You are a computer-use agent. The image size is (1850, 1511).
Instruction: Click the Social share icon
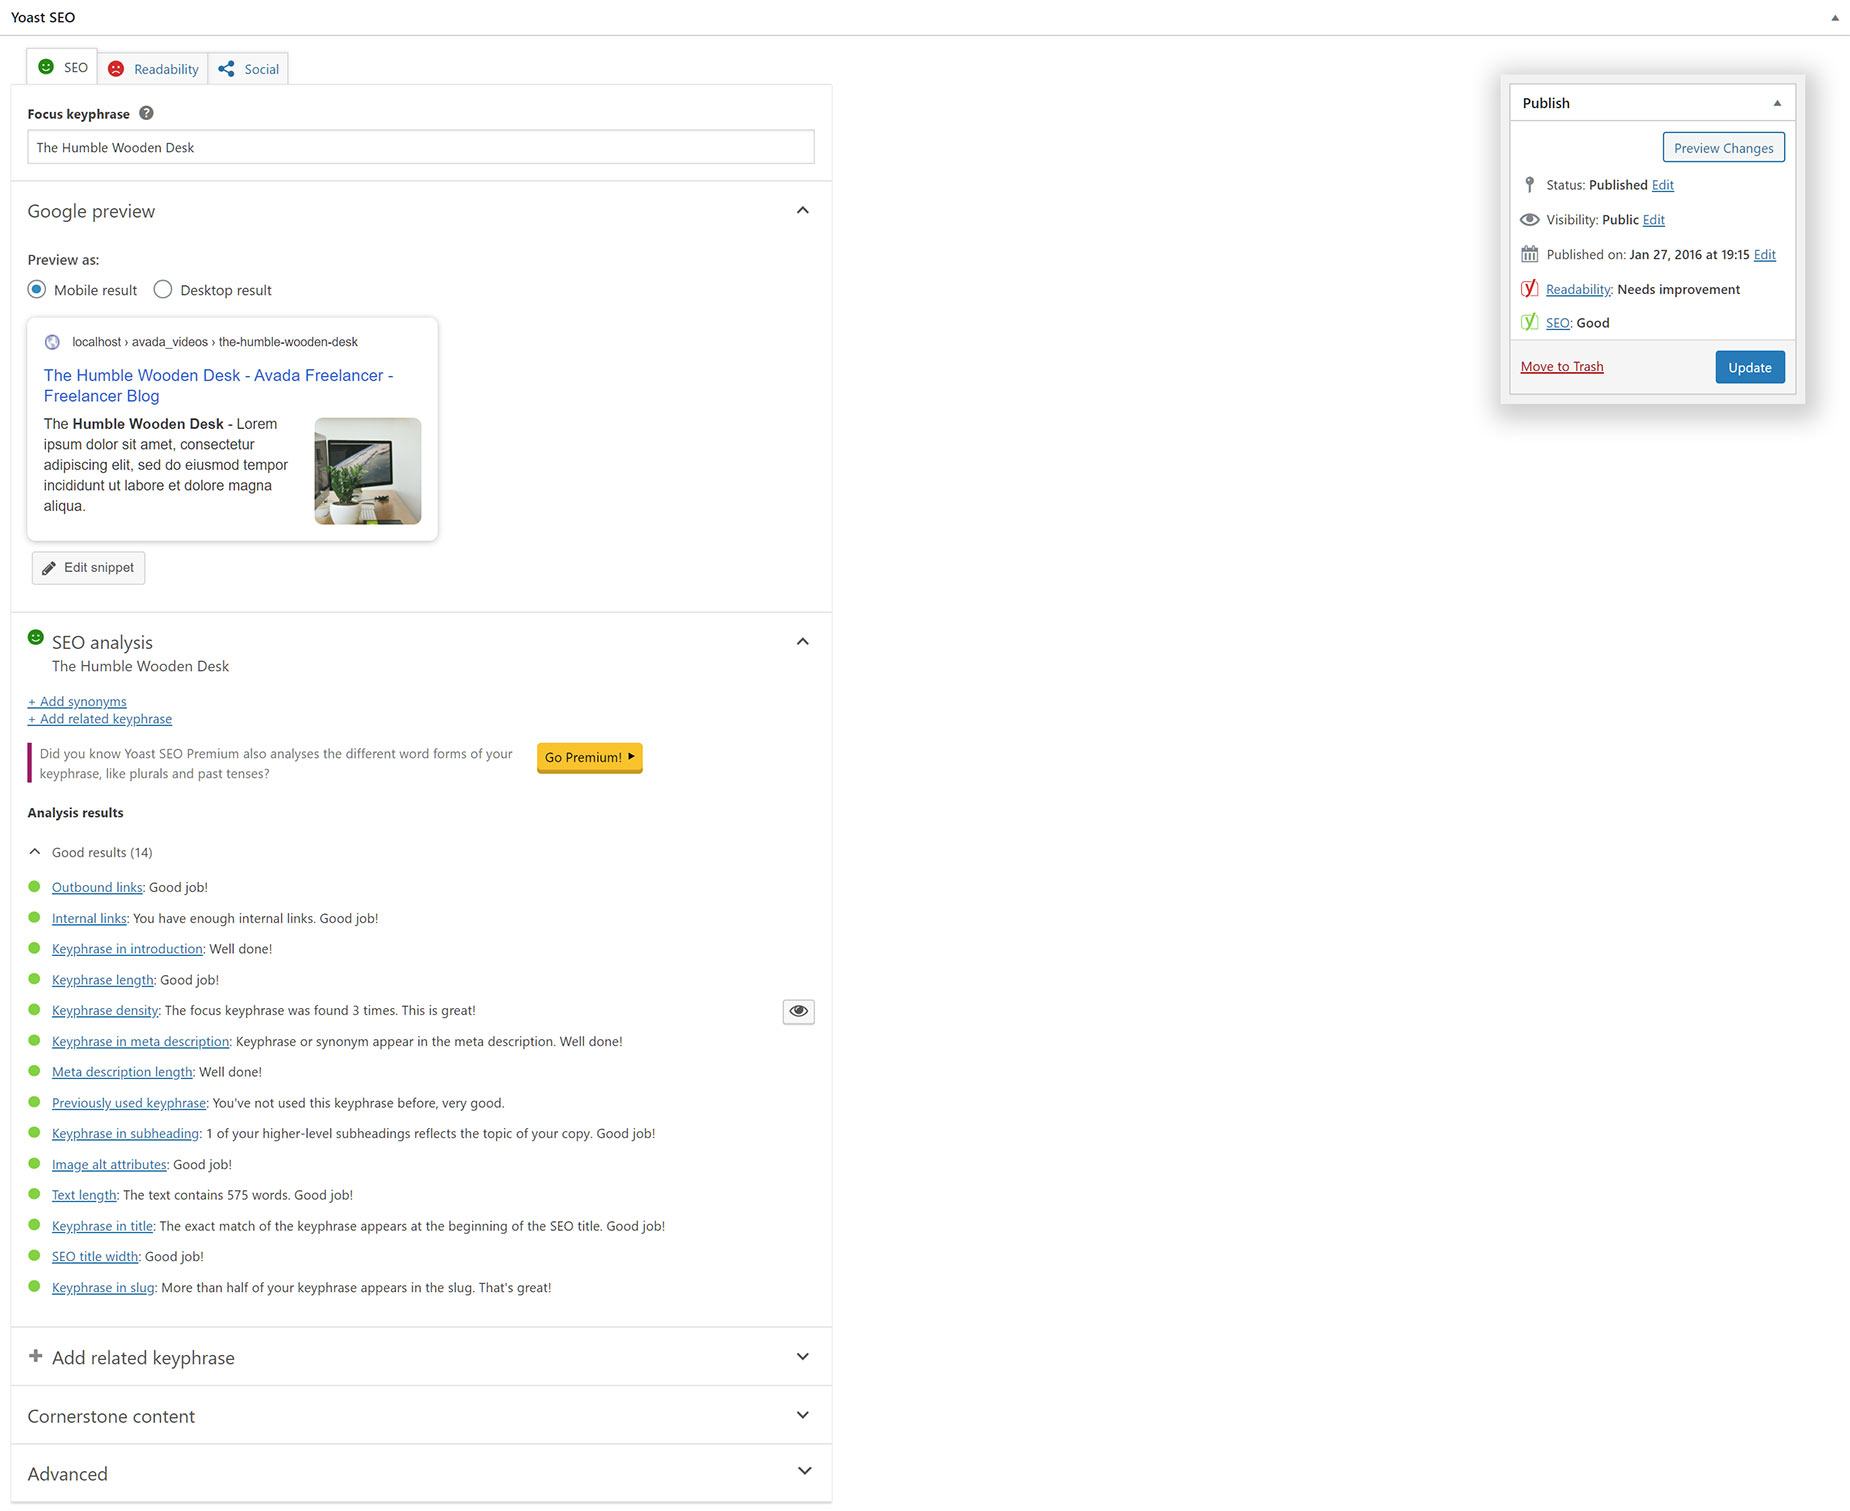226,69
